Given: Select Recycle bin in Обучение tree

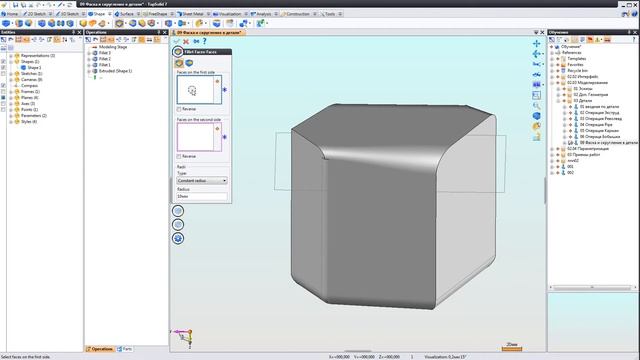Looking at the screenshot, I should pyautogui.click(x=577, y=71).
